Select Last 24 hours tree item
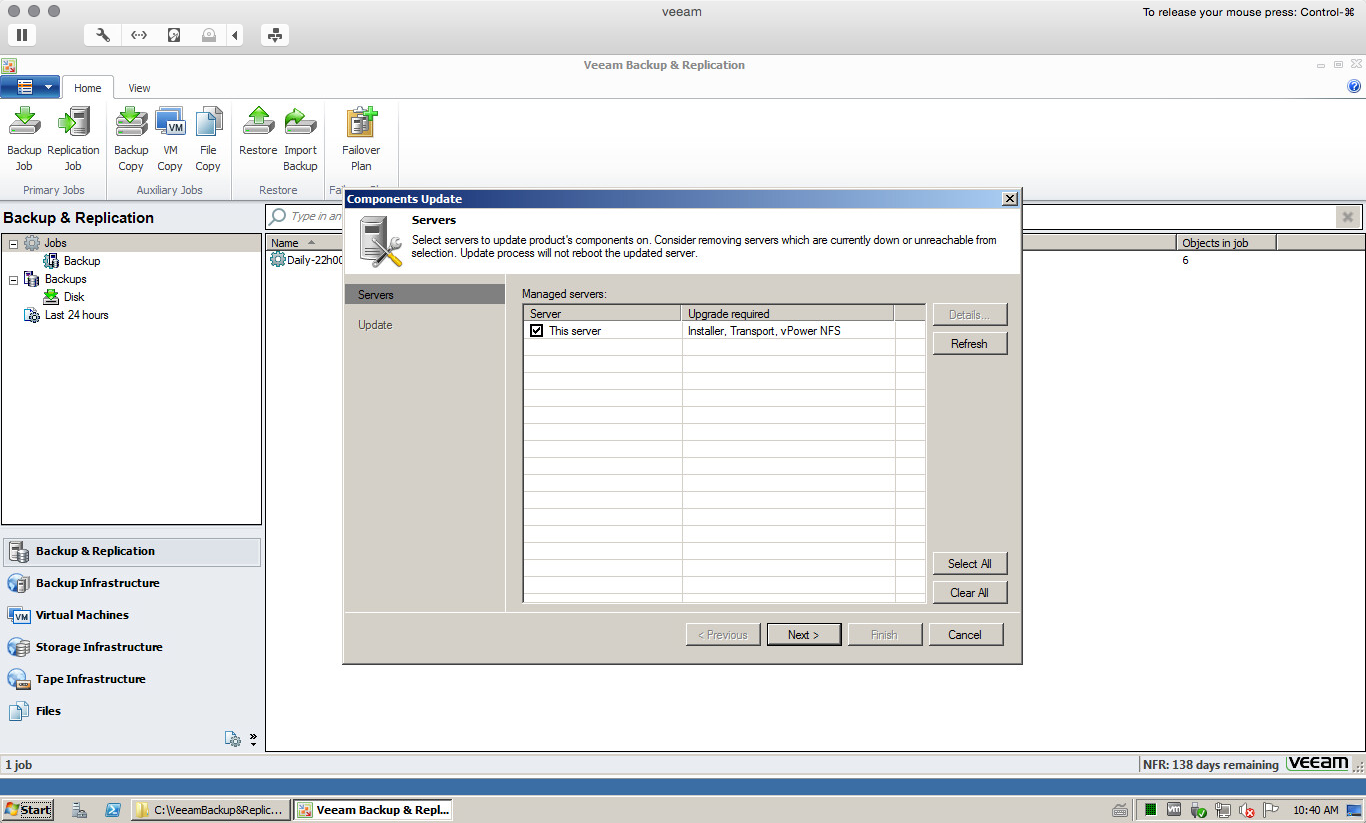 pyautogui.click(x=76, y=315)
